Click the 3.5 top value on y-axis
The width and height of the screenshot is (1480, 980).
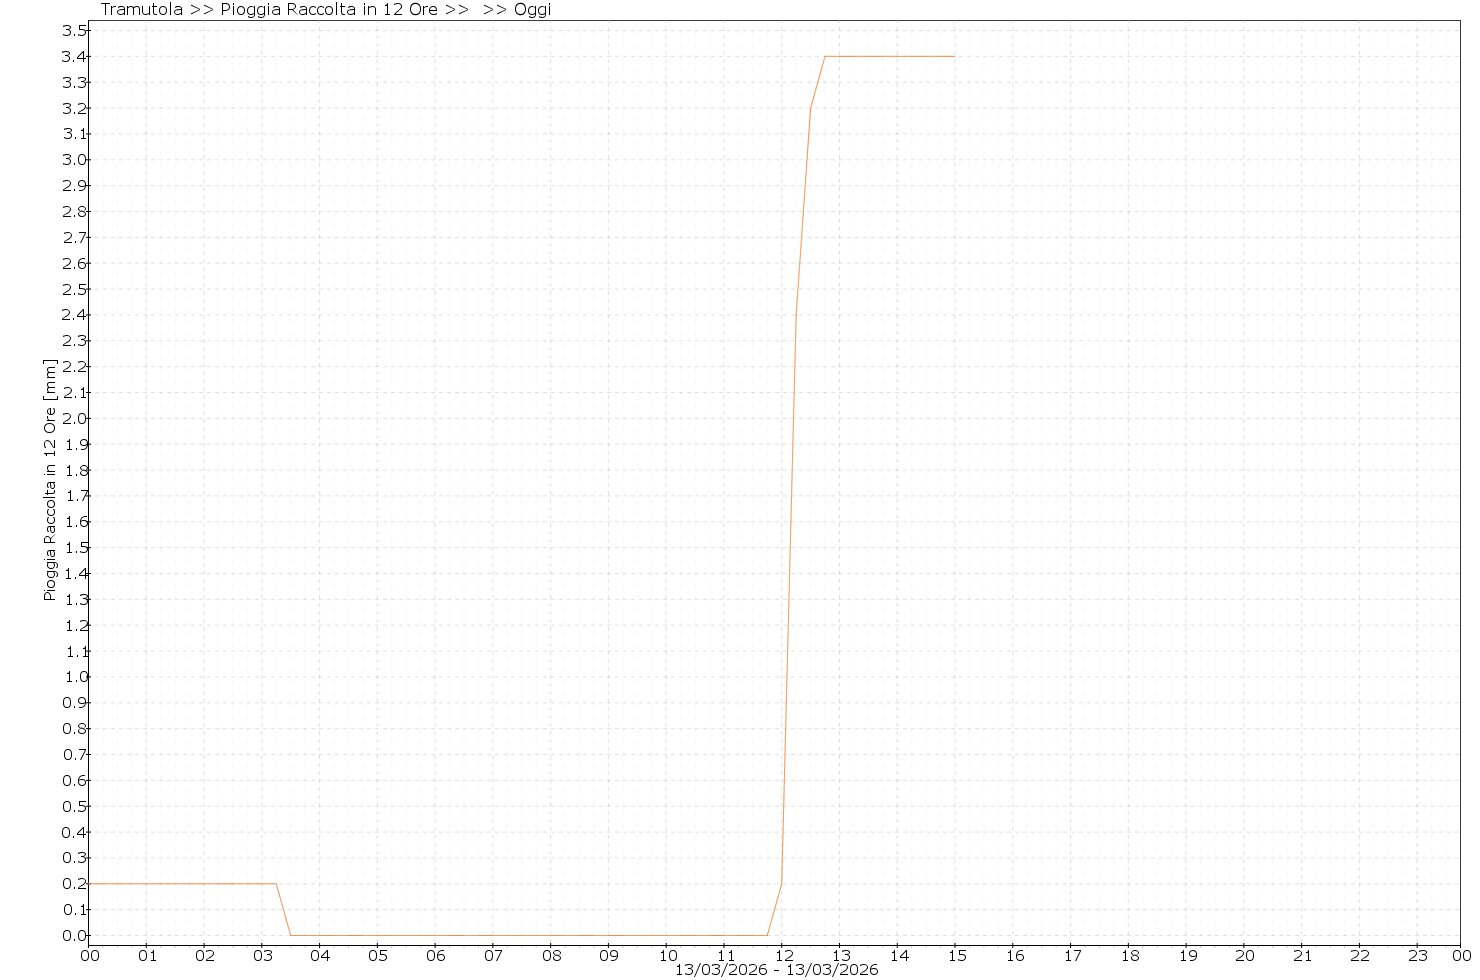[x=75, y=31]
